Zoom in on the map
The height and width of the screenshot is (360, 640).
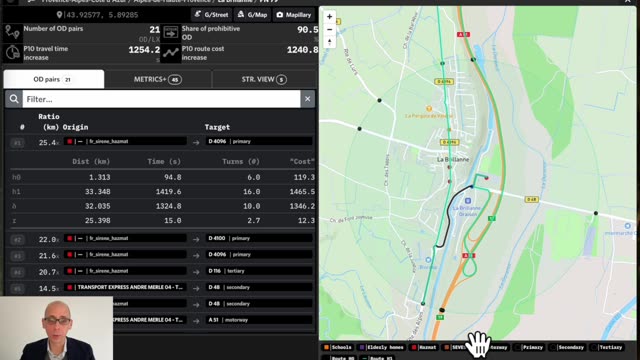tap(329, 17)
